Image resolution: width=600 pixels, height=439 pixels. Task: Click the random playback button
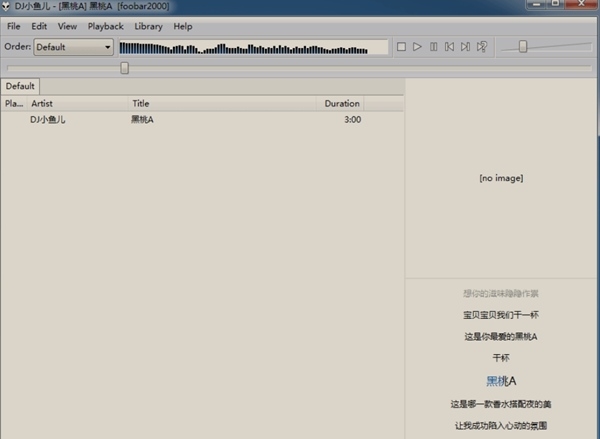click(x=482, y=47)
